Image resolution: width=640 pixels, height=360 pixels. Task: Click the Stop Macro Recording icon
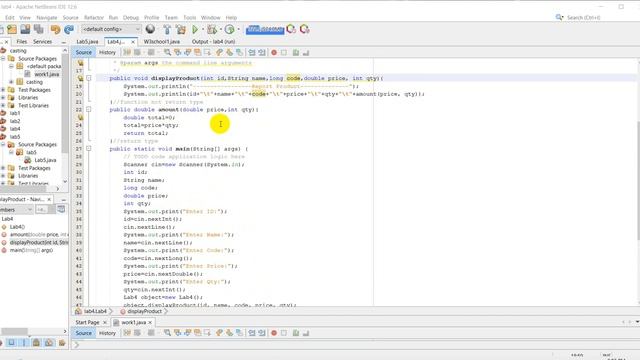pyautogui.click(x=284, y=53)
